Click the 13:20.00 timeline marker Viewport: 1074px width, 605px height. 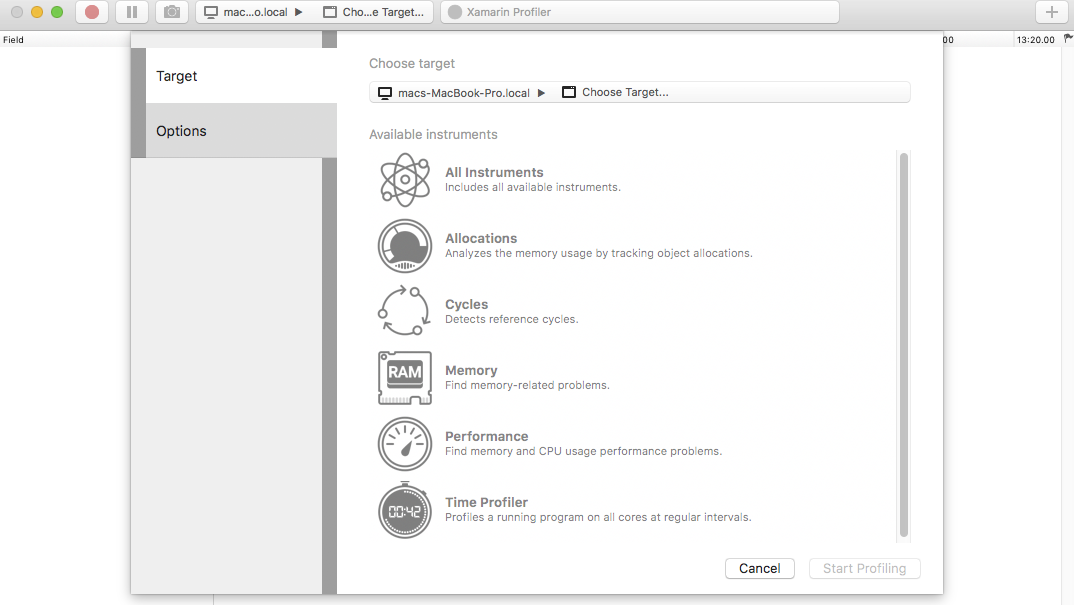click(1036, 40)
